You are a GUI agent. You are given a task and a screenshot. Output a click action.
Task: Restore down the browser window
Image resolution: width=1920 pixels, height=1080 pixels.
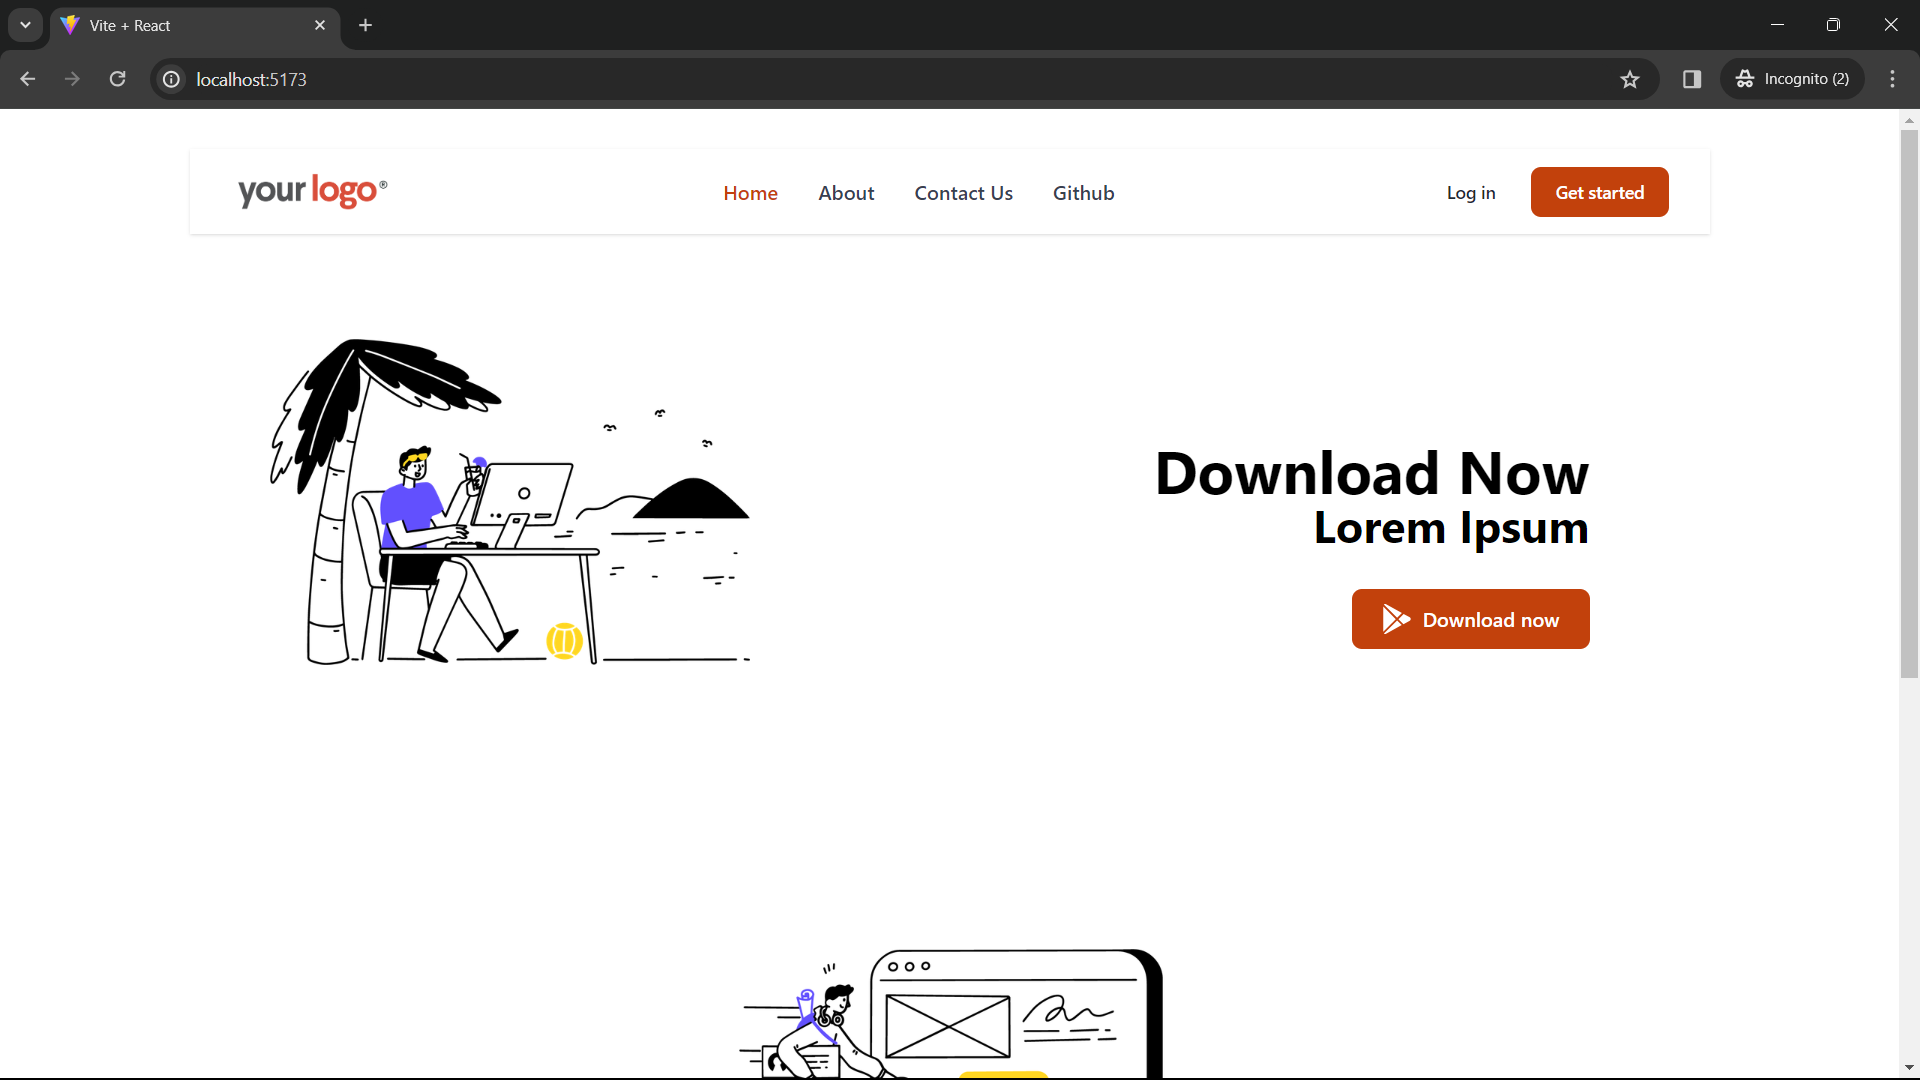[x=1833, y=25]
